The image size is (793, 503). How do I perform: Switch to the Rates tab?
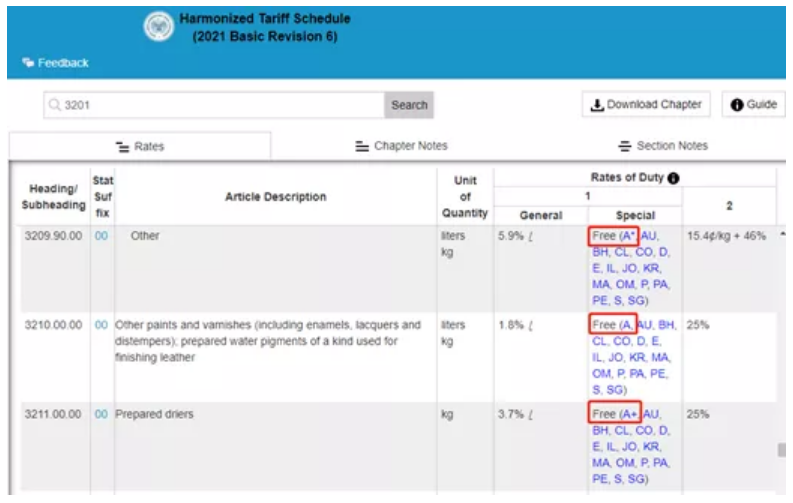[140, 147]
